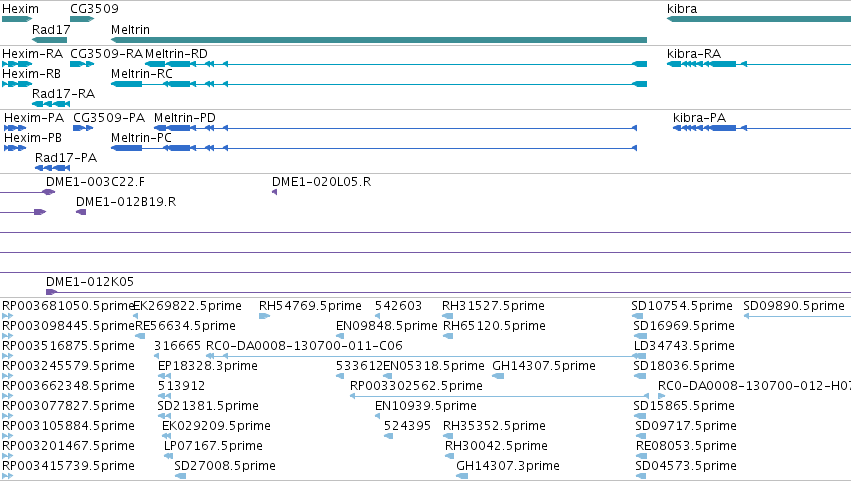Select the Meltrin-RD transcript label
This screenshot has width=851, height=481.
pyautogui.click(x=176, y=54)
